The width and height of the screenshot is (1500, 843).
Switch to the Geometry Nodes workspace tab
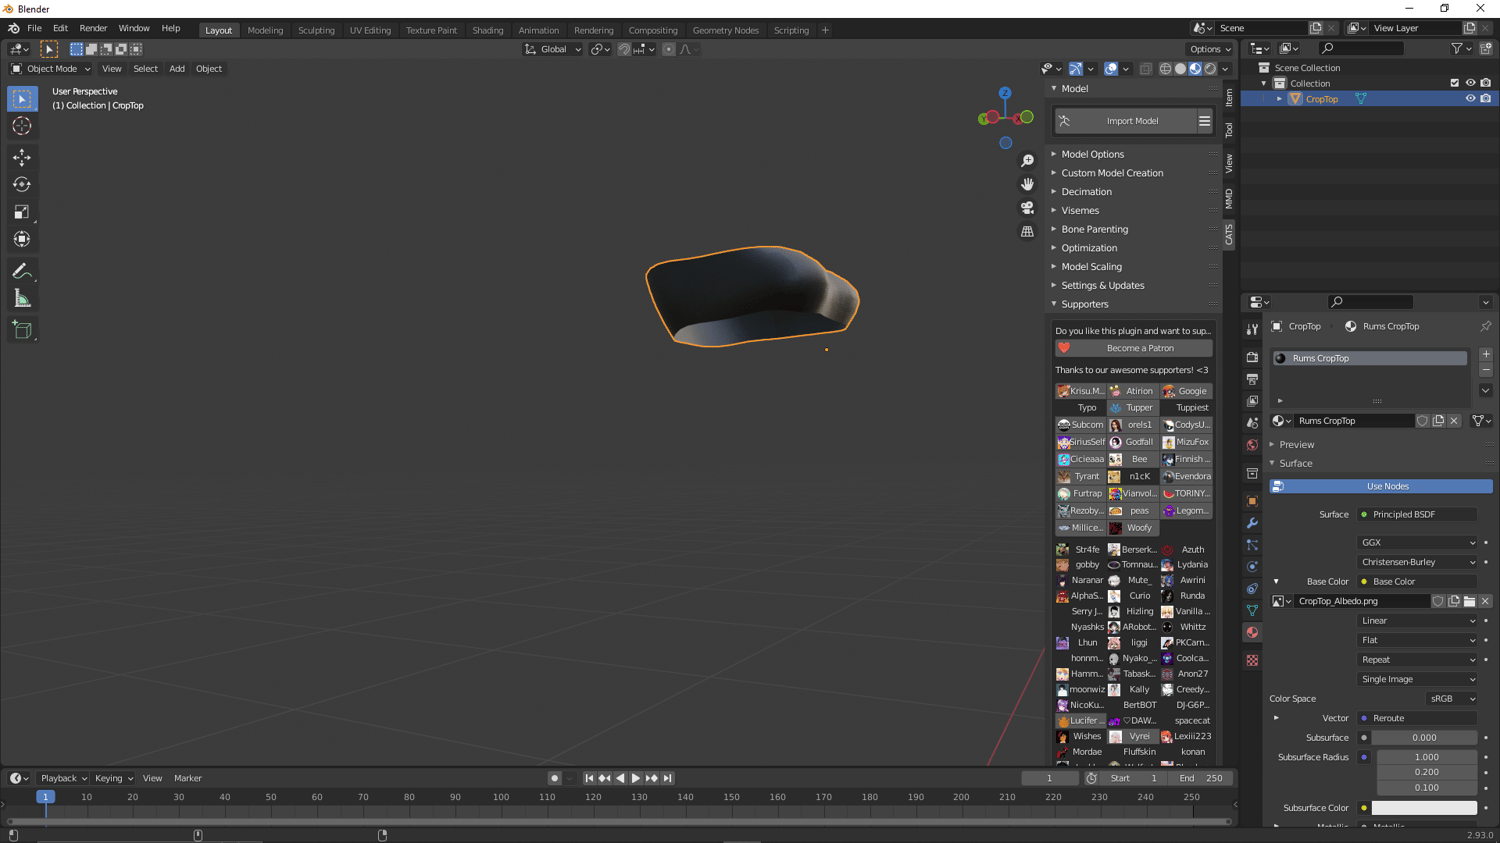coord(725,30)
